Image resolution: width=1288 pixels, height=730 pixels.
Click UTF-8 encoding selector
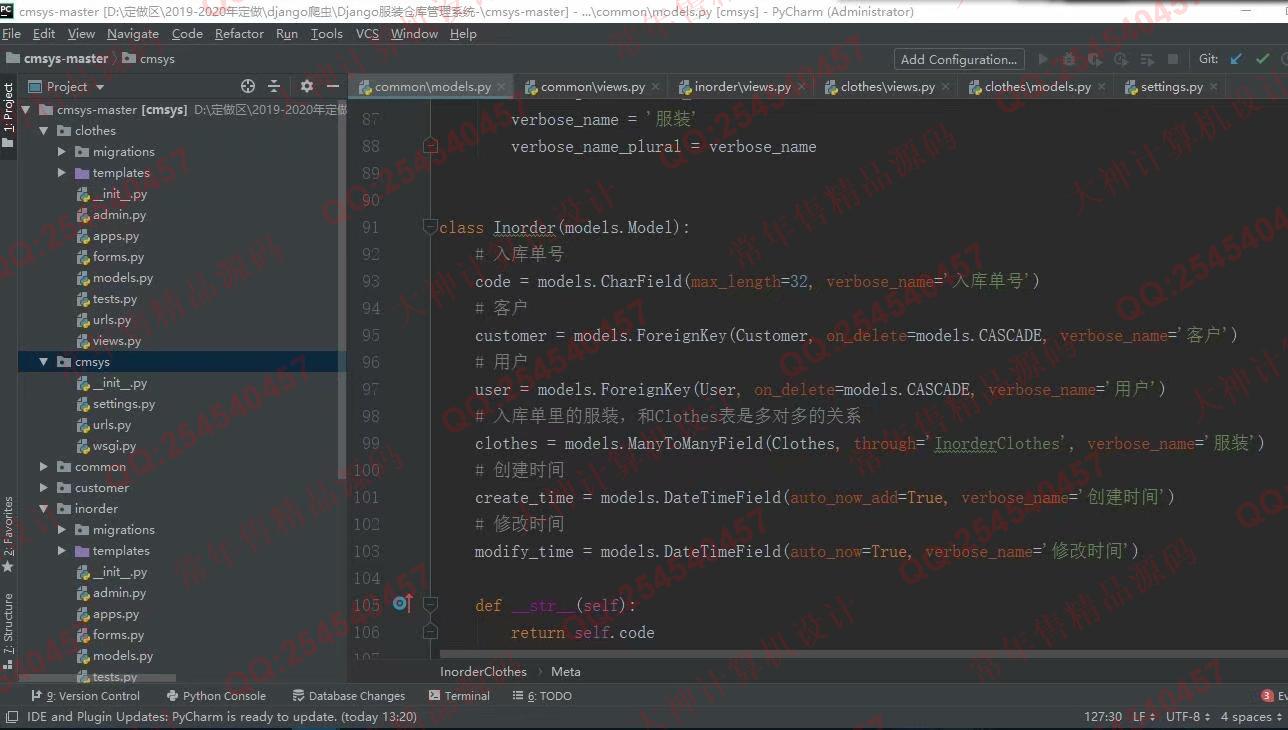(1188, 716)
